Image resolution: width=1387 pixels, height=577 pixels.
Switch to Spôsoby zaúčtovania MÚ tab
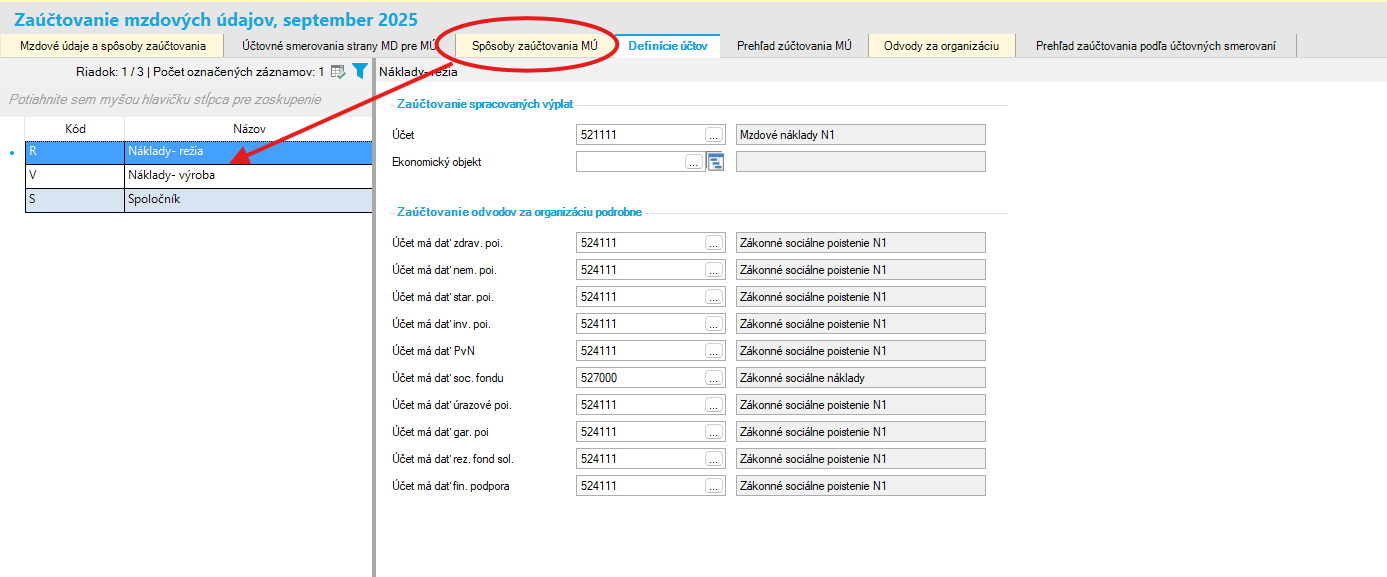point(534,46)
